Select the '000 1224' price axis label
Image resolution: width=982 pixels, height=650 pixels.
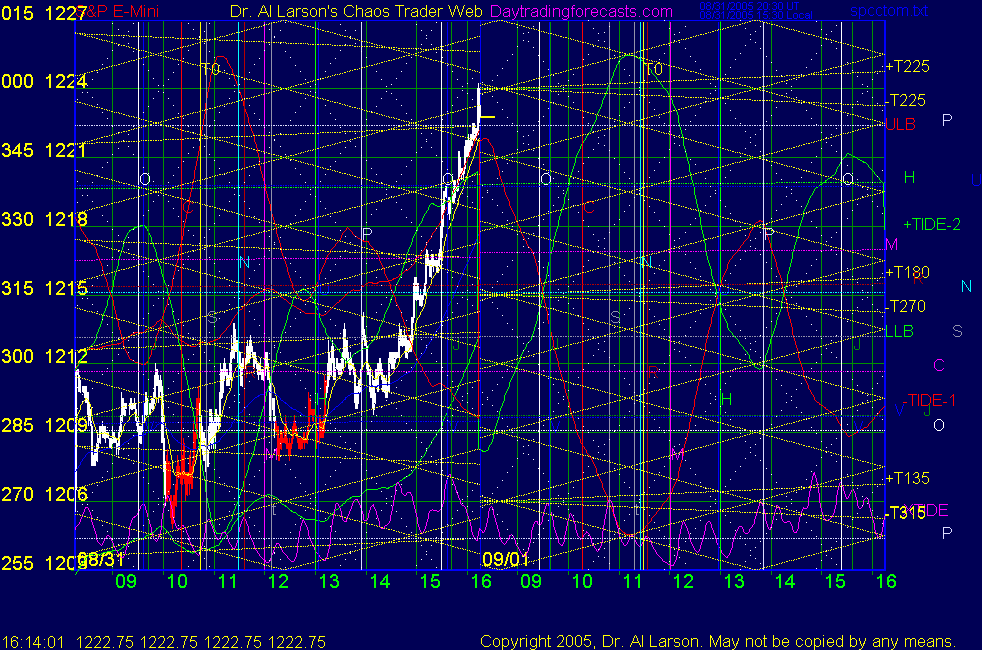click(44, 81)
